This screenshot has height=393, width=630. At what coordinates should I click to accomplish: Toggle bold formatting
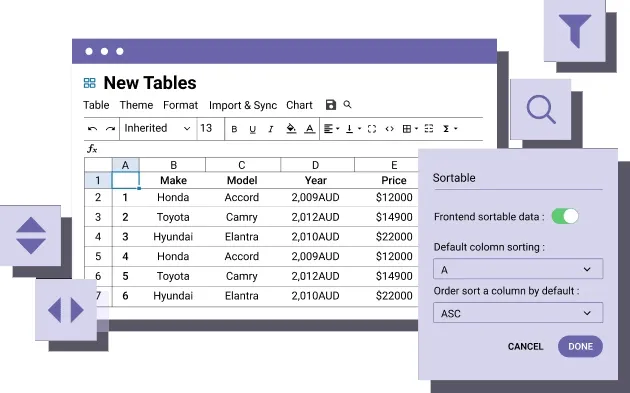pos(234,129)
